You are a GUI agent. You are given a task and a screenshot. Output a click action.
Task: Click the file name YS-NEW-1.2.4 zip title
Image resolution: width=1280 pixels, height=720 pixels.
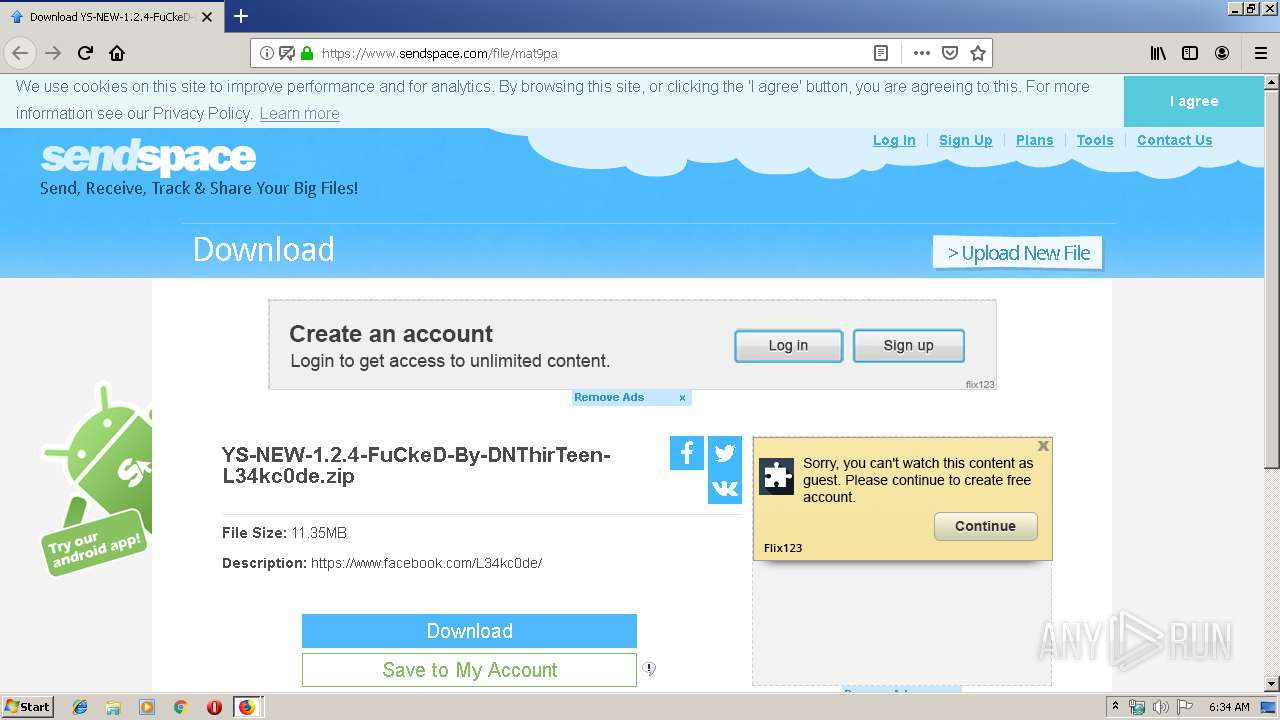click(416, 466)
